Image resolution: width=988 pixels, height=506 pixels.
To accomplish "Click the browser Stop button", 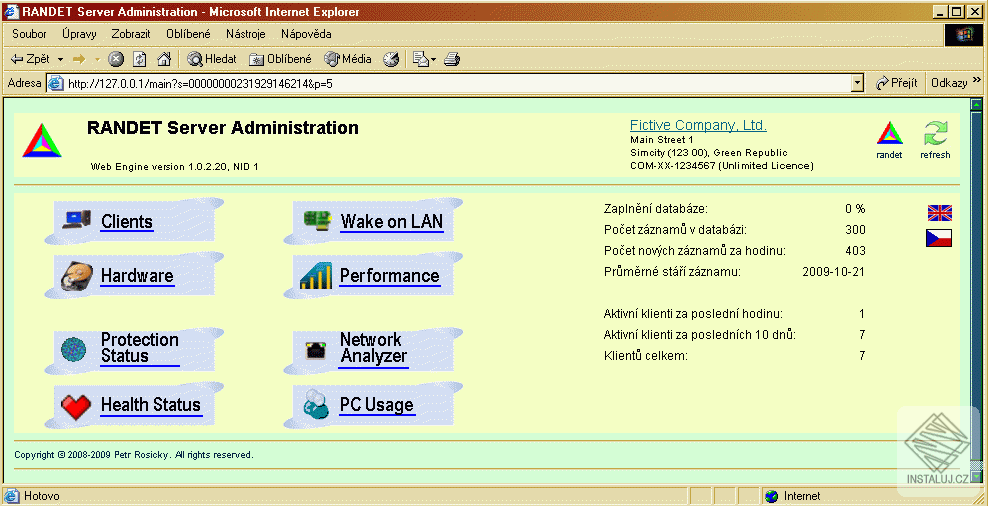I will [x=116, y=59].
